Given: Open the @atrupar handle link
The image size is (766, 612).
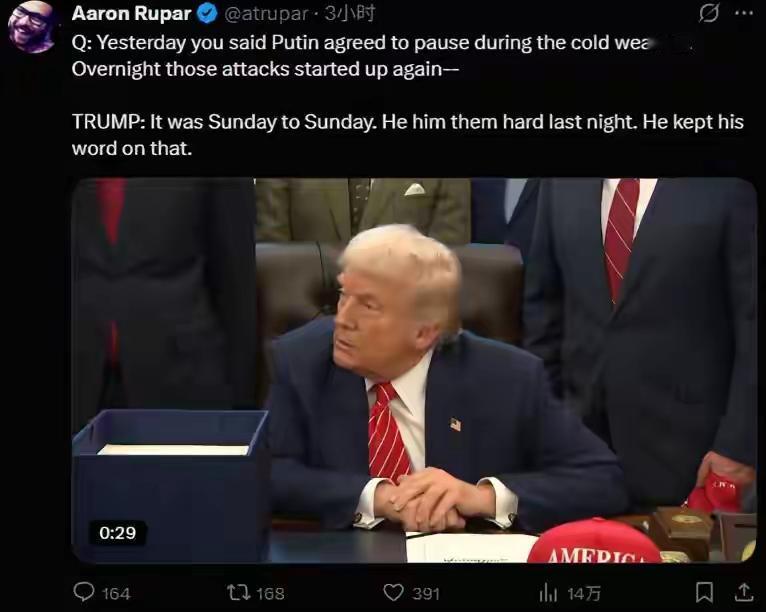Looking at the screenshot, I should 266,14.
